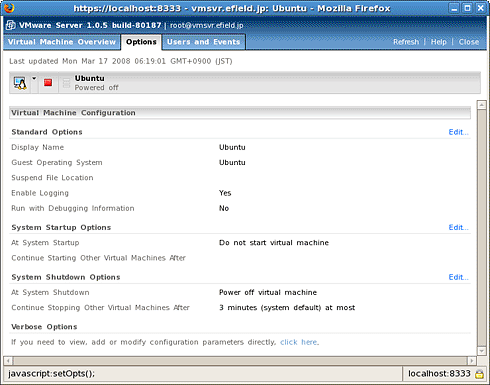The width and height of the screenshot is (490, 385).
Task: Switch to Virtual Machine Overview tab
Action: pyautogui.click(x=62, y=42)
